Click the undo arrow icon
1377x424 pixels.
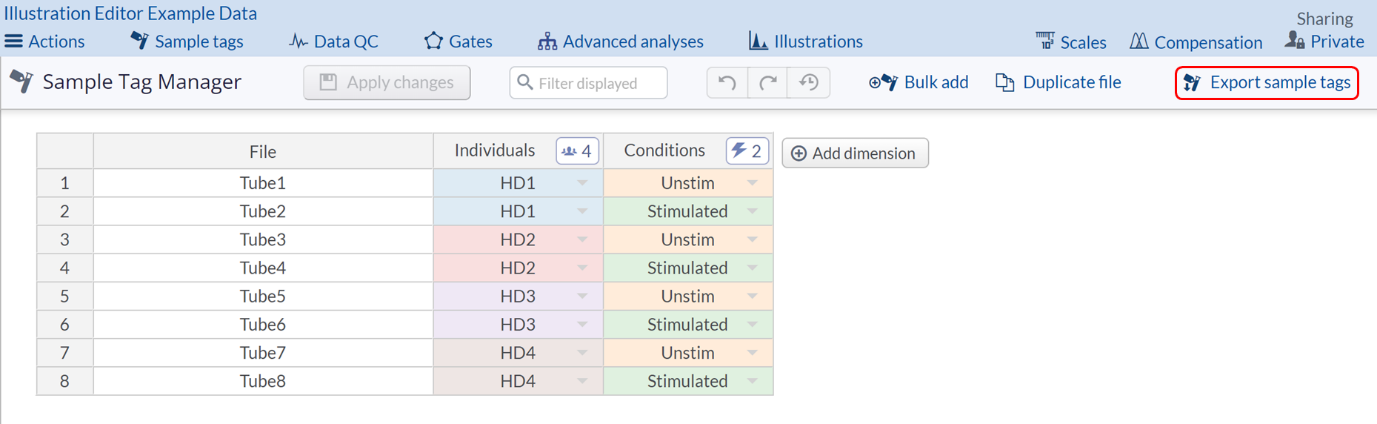click(727, 83)
